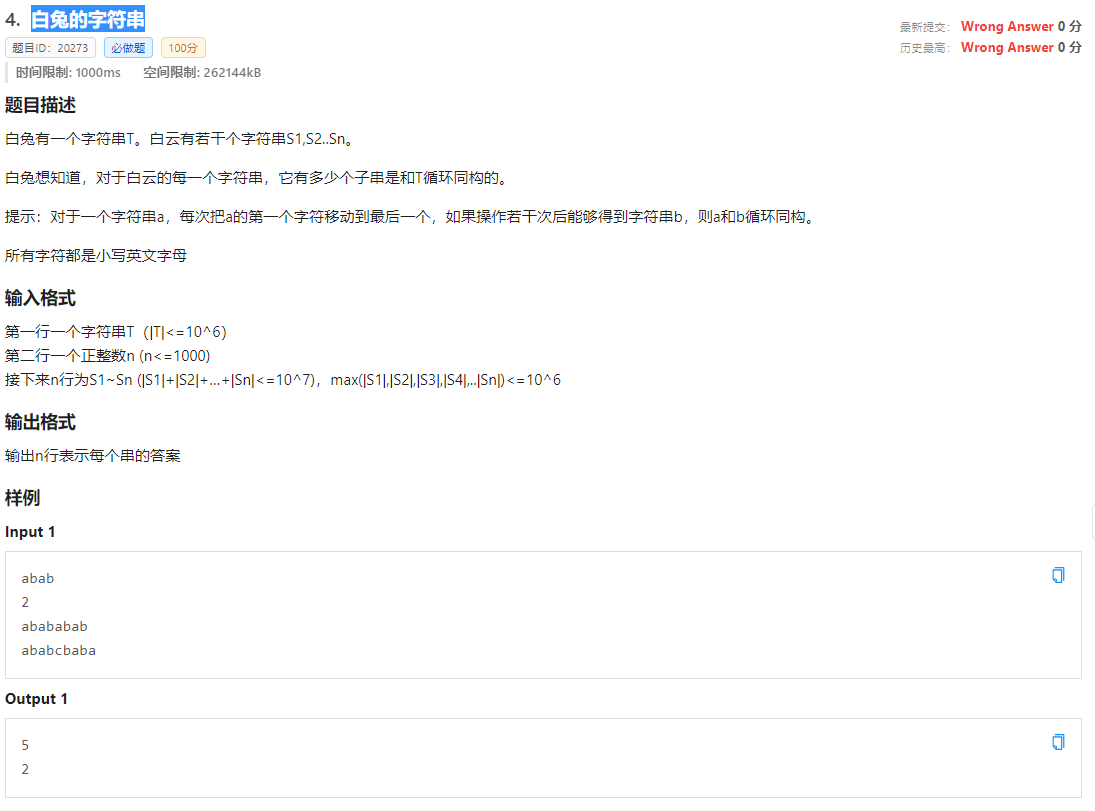Click the 题目描述 section heading

coord(40,105)
